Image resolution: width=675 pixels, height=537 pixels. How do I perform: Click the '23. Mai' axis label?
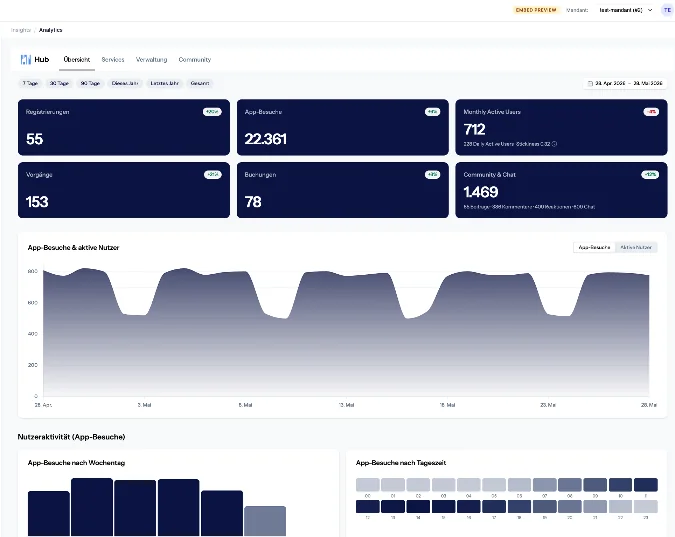548,405
